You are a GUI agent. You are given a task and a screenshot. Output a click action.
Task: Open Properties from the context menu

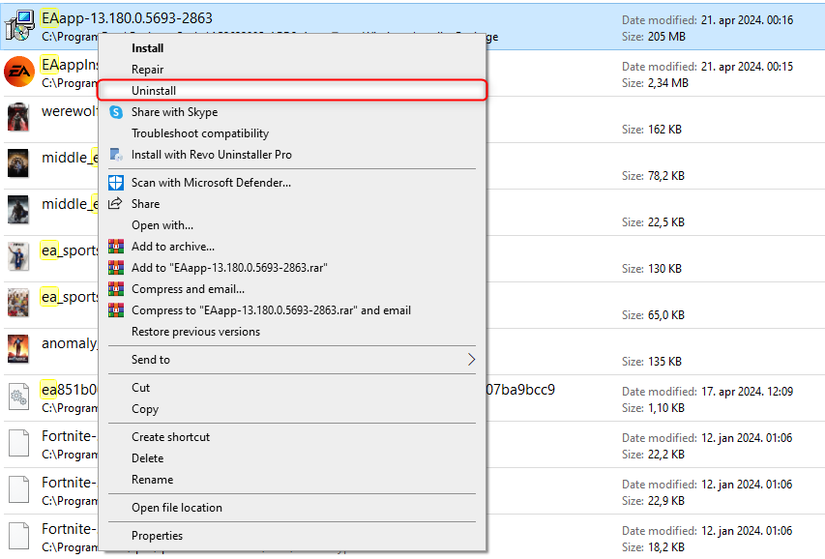[157, 536]
